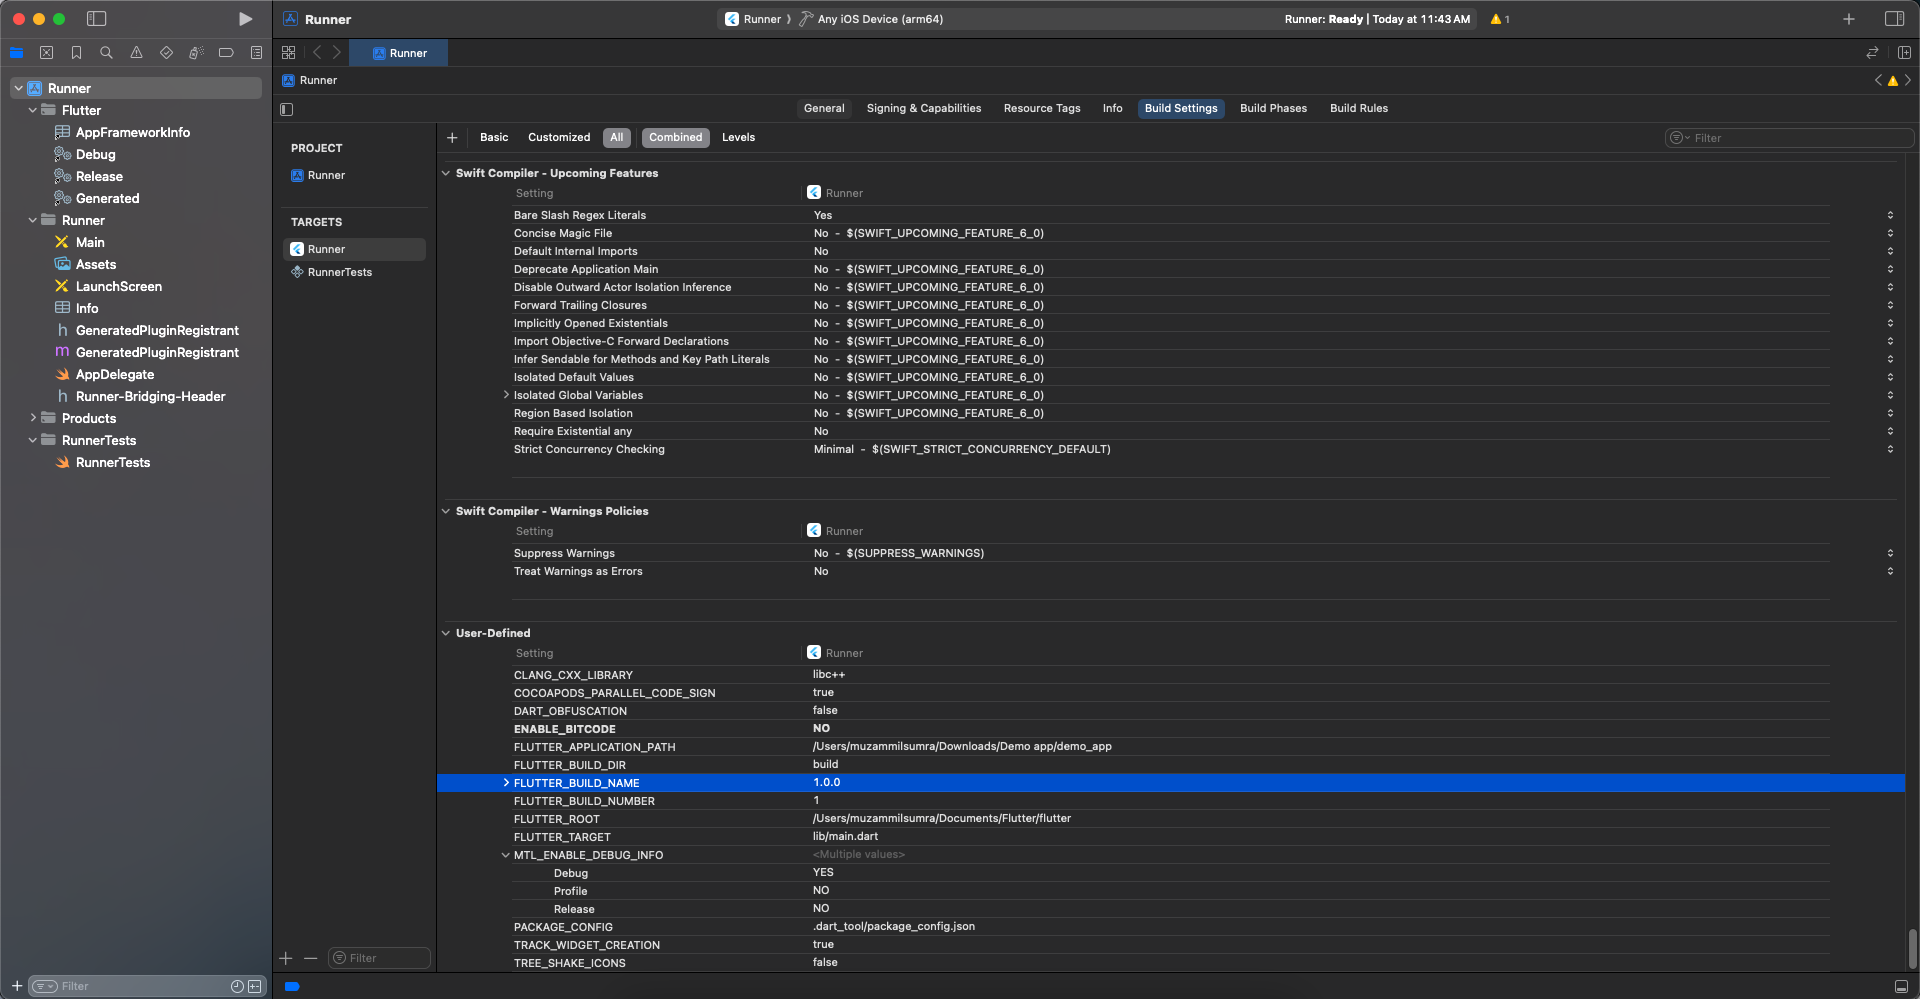Open the Find navigator magnifier icon
Screen dimensions: 1920x999
point(106,53)
